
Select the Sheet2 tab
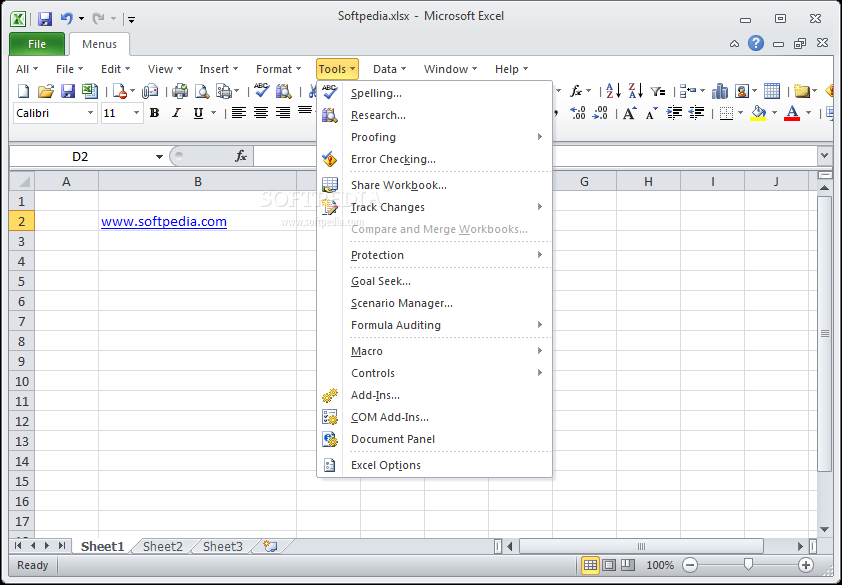[163, 546]
